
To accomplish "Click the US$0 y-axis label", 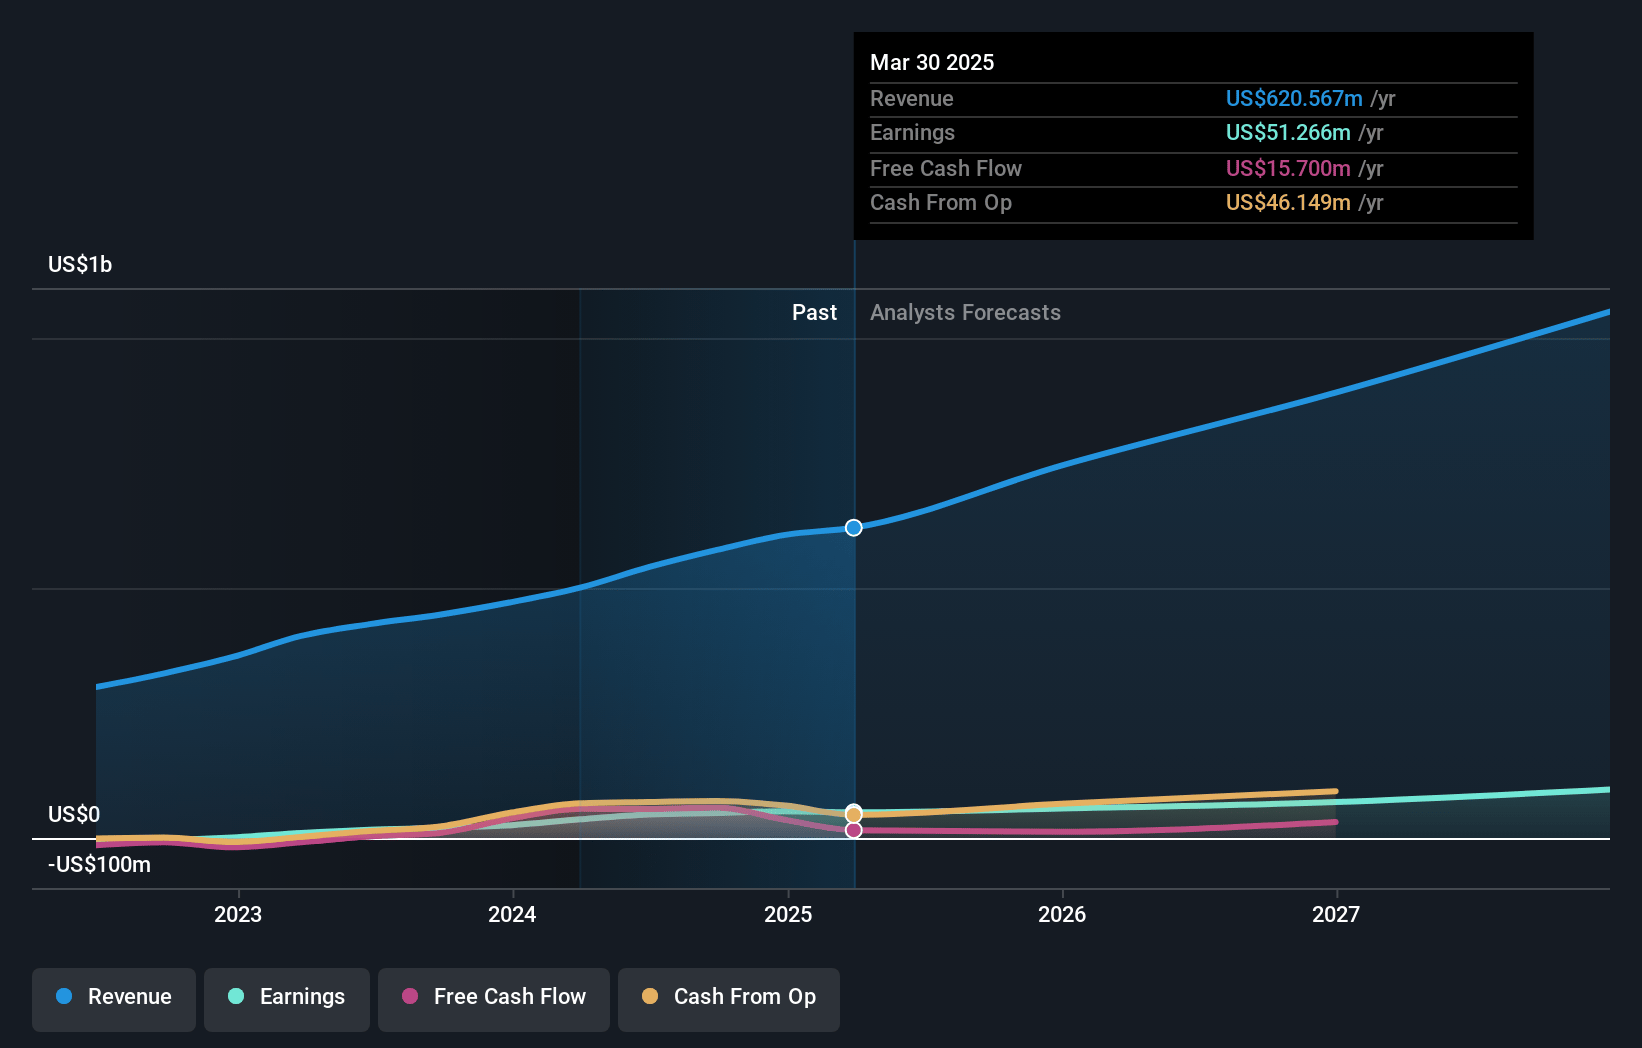I will point(74,815).
